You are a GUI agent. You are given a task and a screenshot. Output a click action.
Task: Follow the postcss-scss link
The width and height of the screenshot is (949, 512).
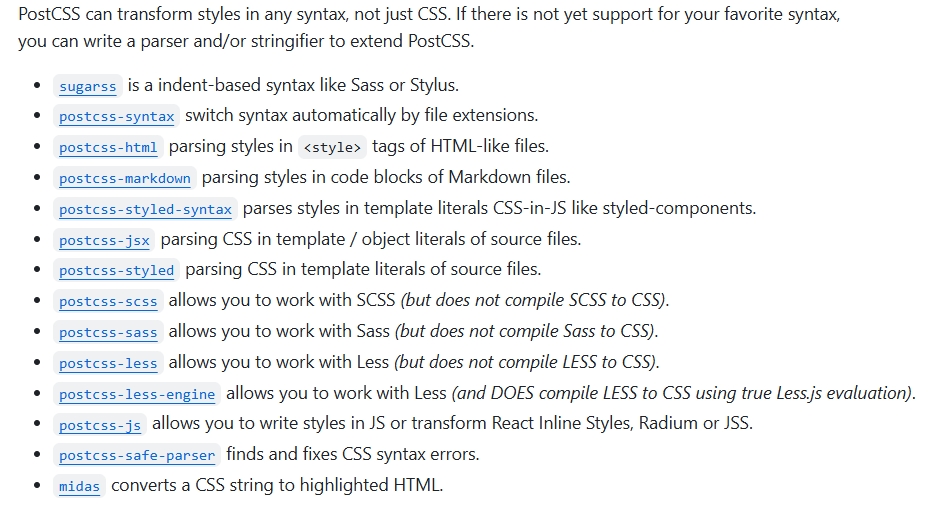[x=108, y=301]
